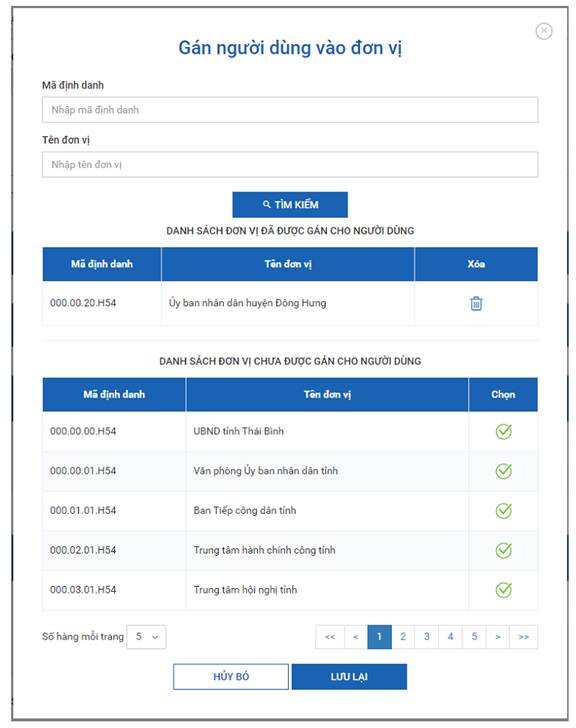
Task: Pick Ban Tiếp công dân tỉnh check icon
Action: (x=503, y=511)
